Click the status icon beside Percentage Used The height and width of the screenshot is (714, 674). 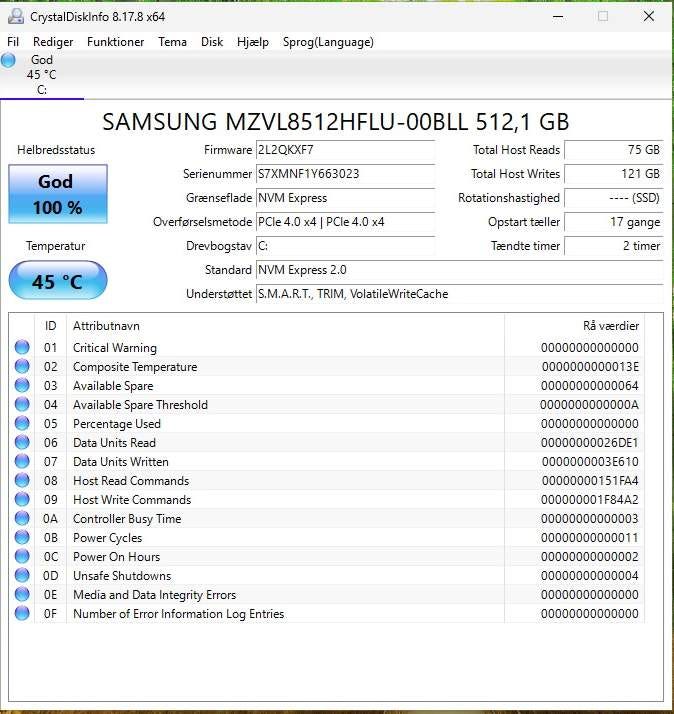[22, 424]
